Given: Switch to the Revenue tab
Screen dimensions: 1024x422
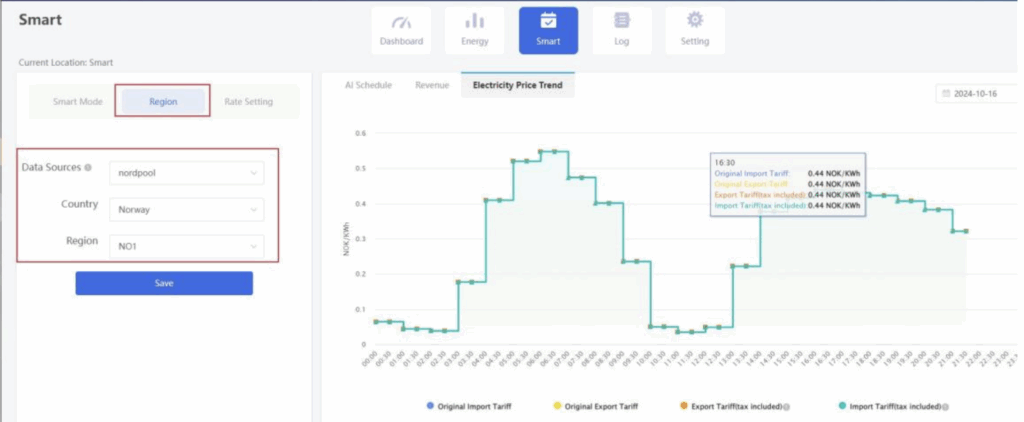Looking at the screenshot, I should click(432, 85).
